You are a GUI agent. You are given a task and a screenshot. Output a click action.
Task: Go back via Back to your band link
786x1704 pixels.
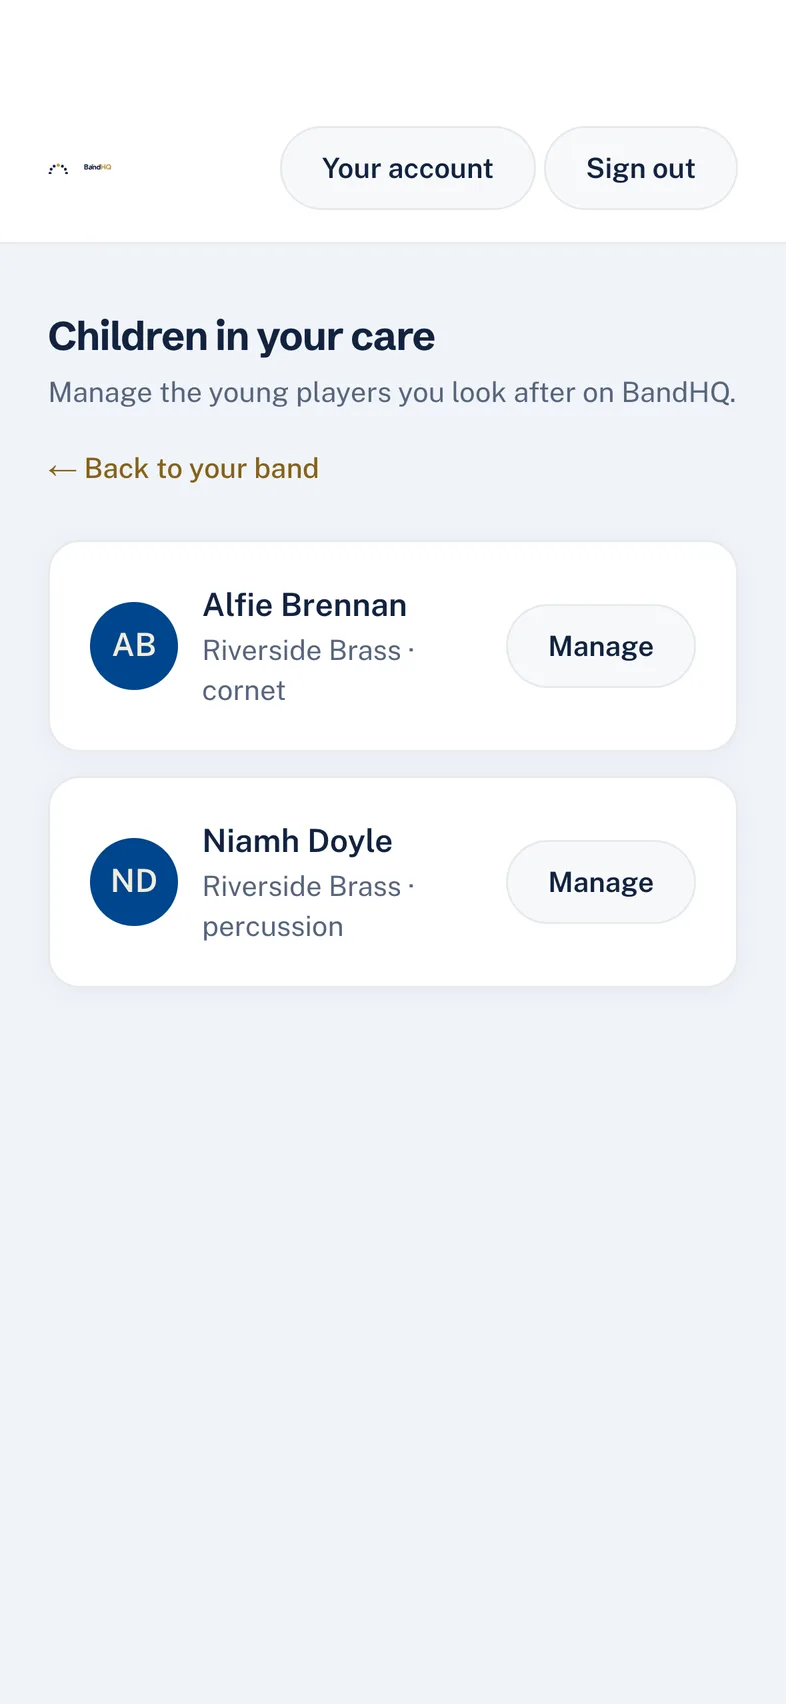184,468
